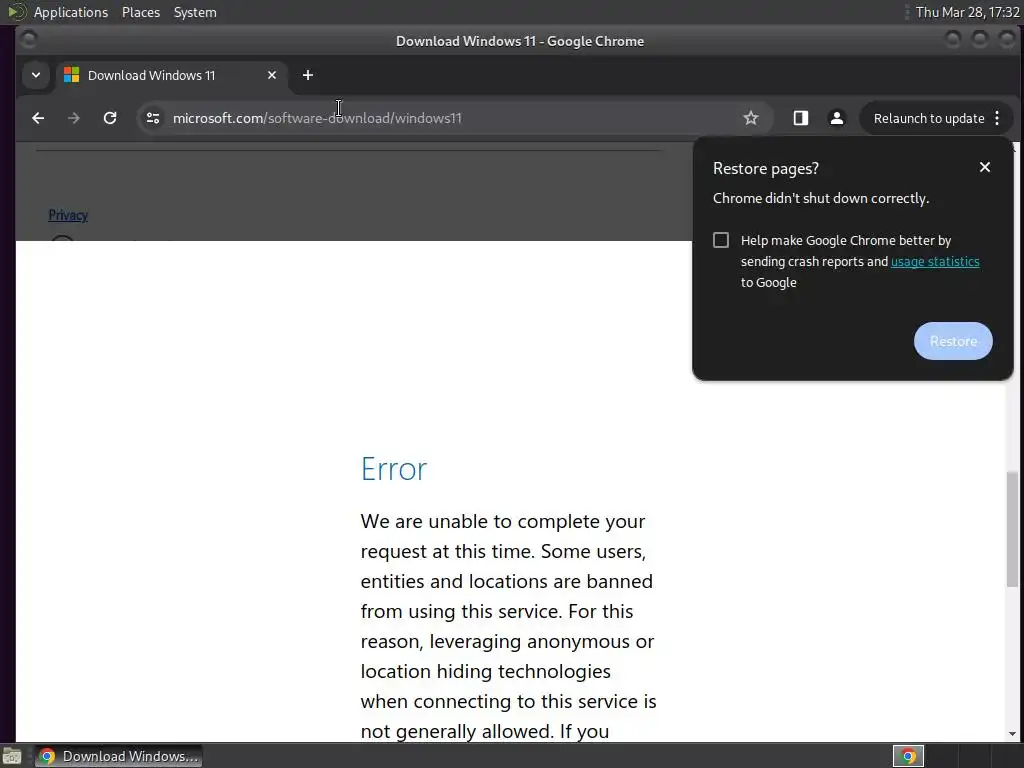1024x768 pixels.
Task: View site information icon in address bar
Action: (153, 118)
